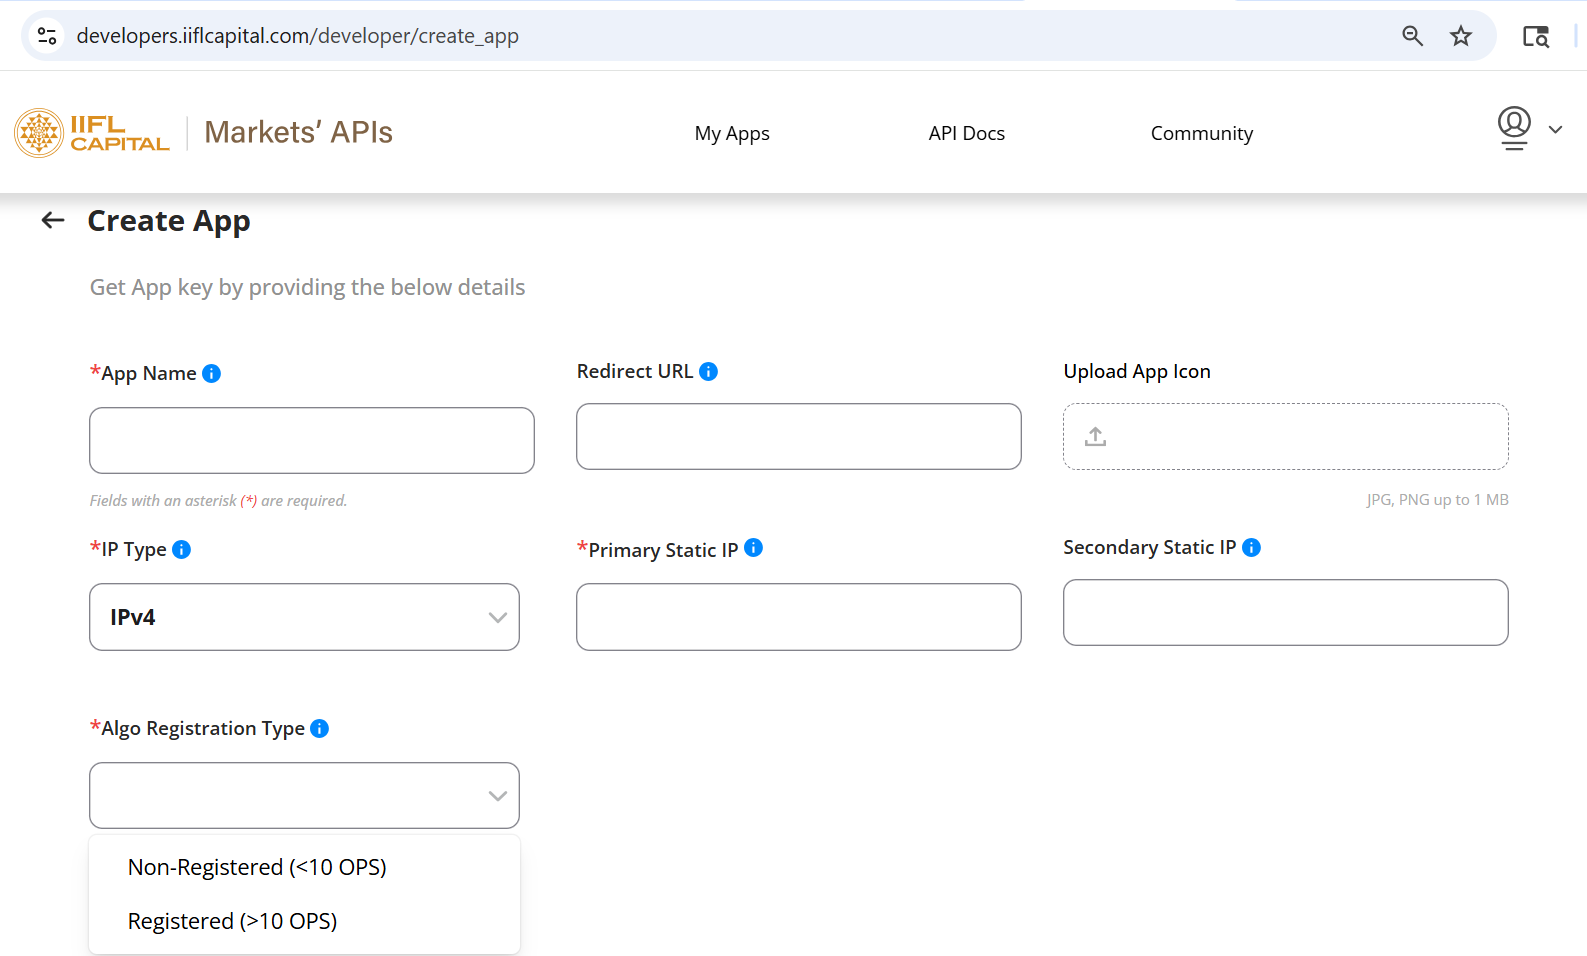Screen dimensions: 1587x956
Task: Click the Redirect URL info icon
Action: [708, 371]
